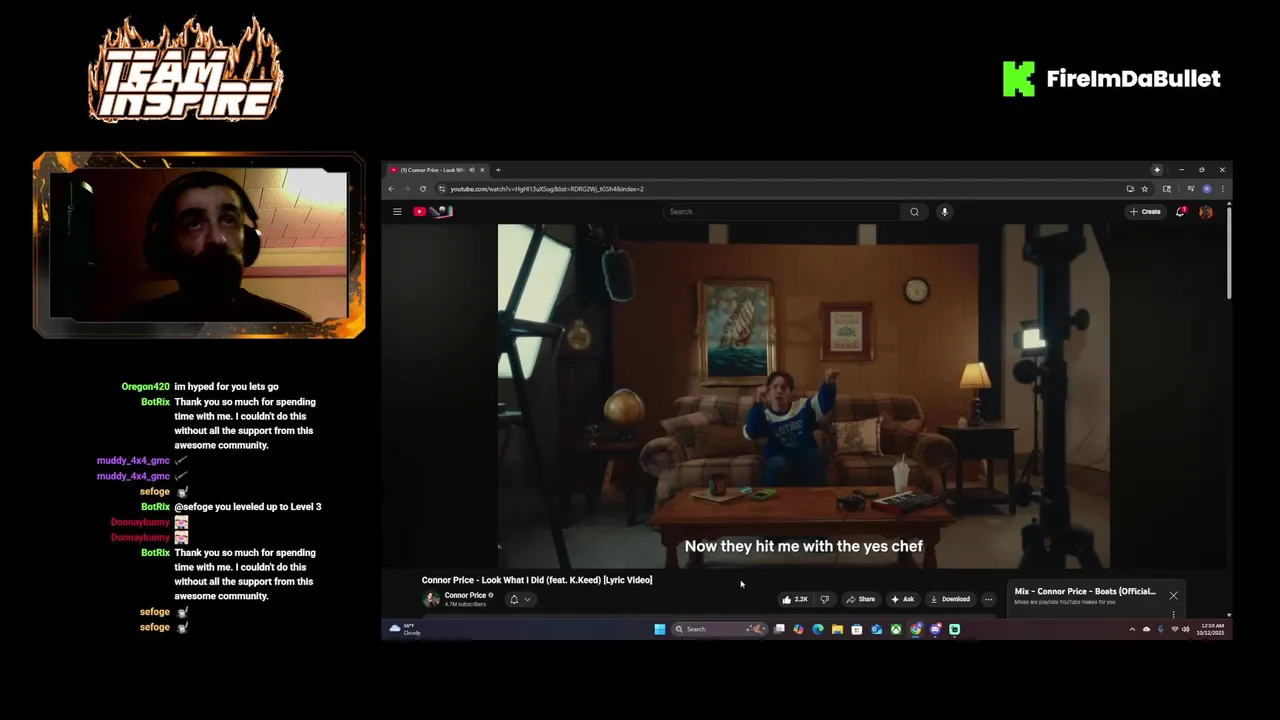The image size is (1280, 720).
Task: Click the Download button
Action: [950, 599]
